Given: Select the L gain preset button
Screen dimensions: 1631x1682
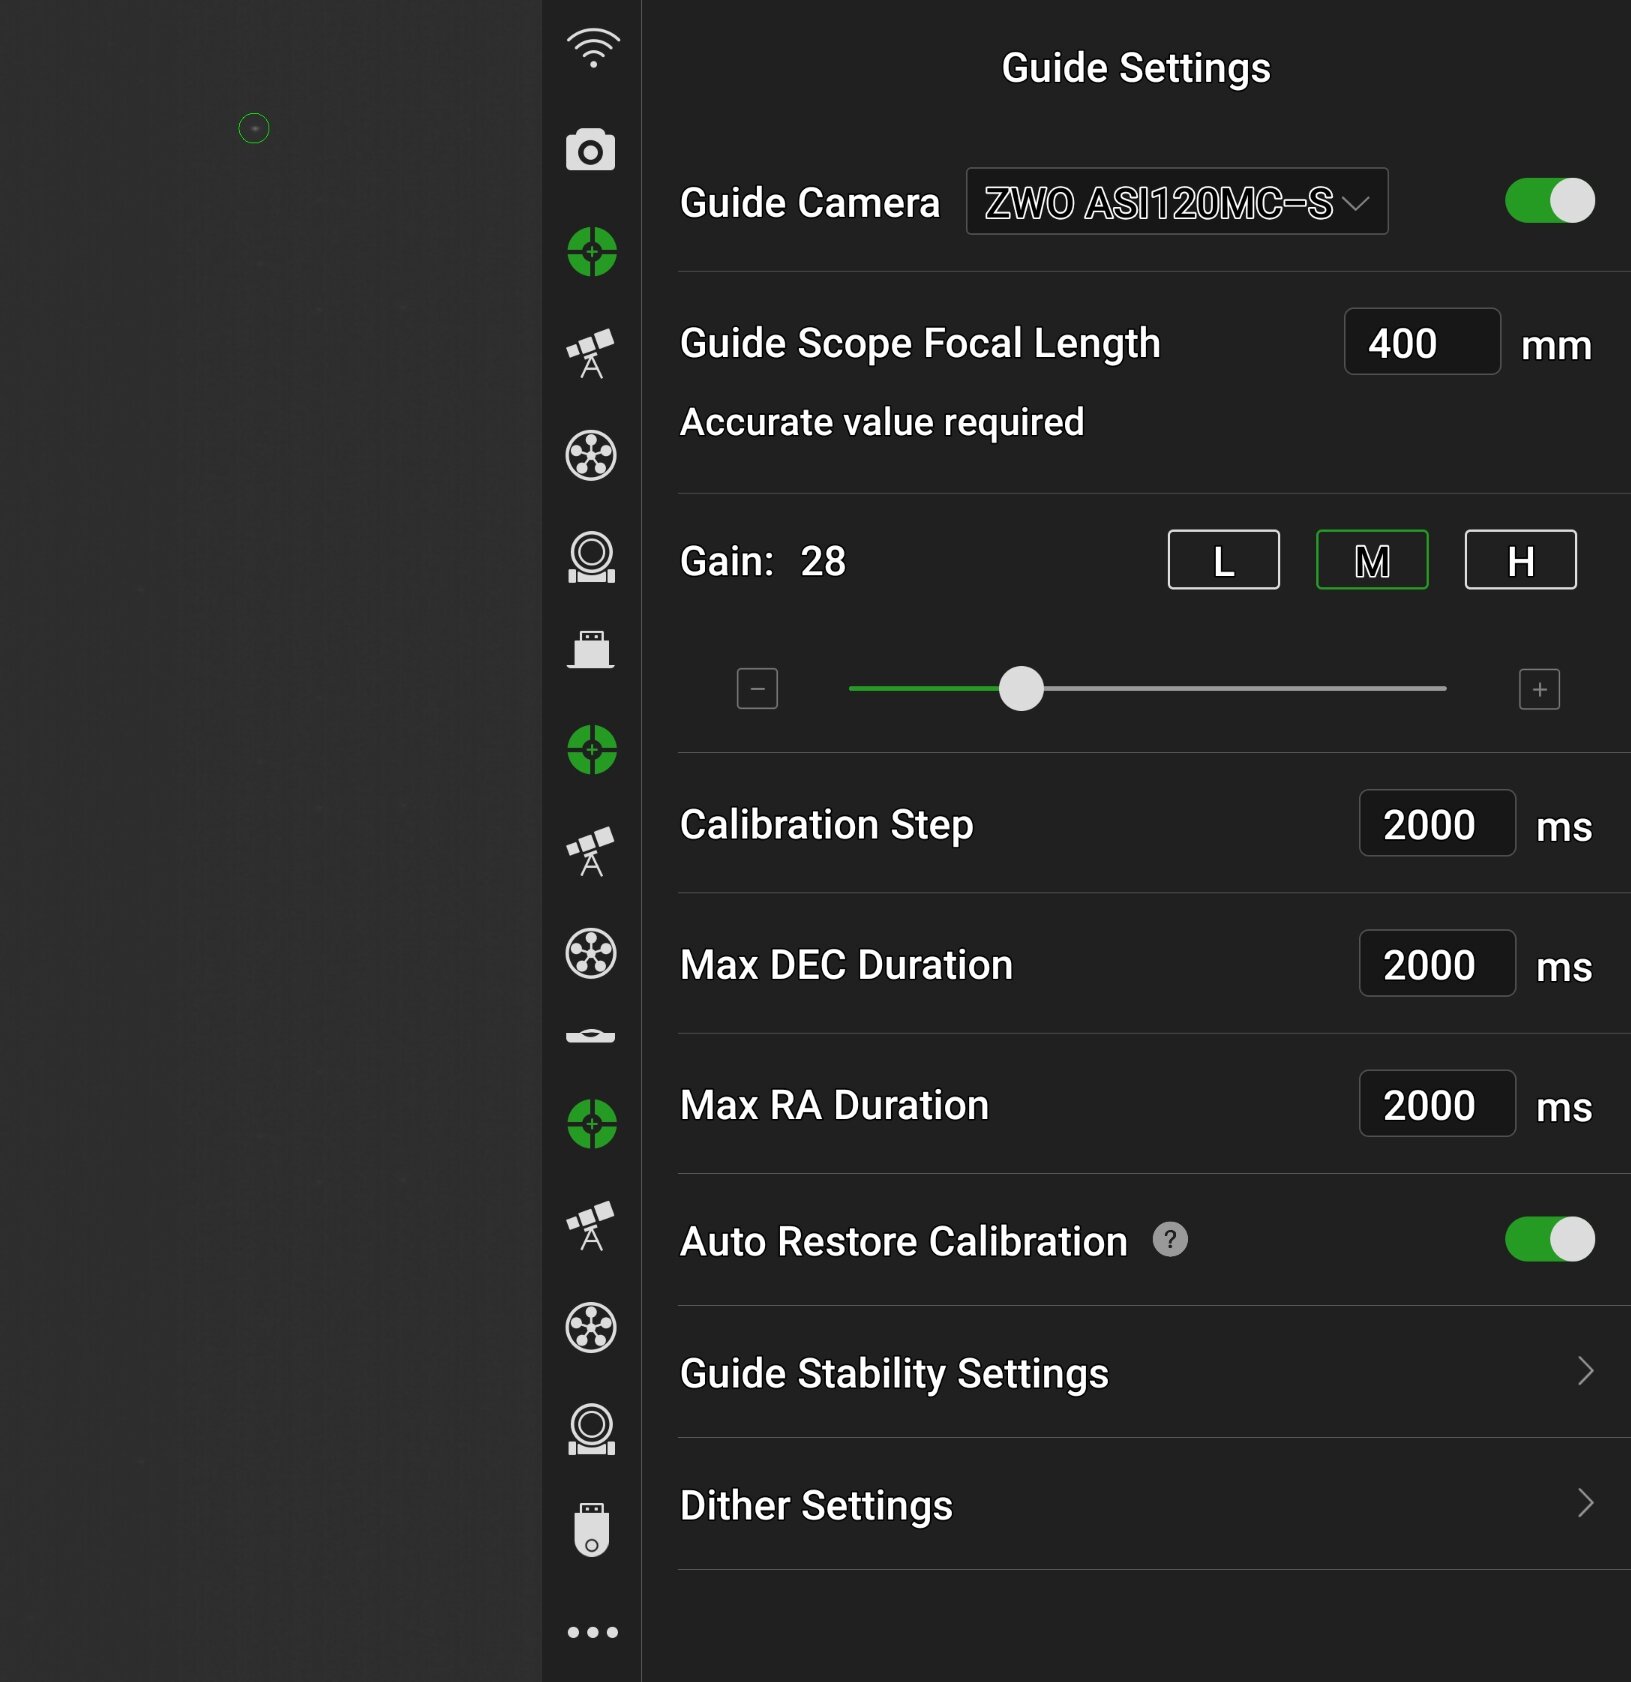Looking at the screenshot, I should (x=1223, y=560).
